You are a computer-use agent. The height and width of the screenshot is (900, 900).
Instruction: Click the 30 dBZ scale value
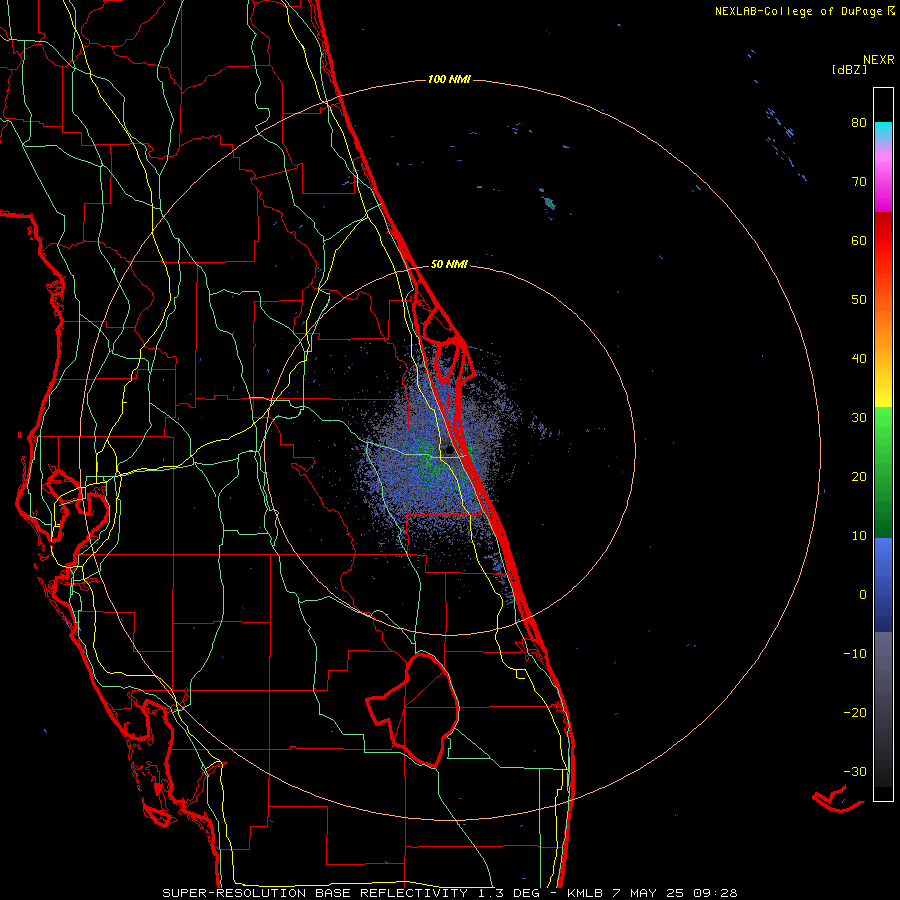859,418
